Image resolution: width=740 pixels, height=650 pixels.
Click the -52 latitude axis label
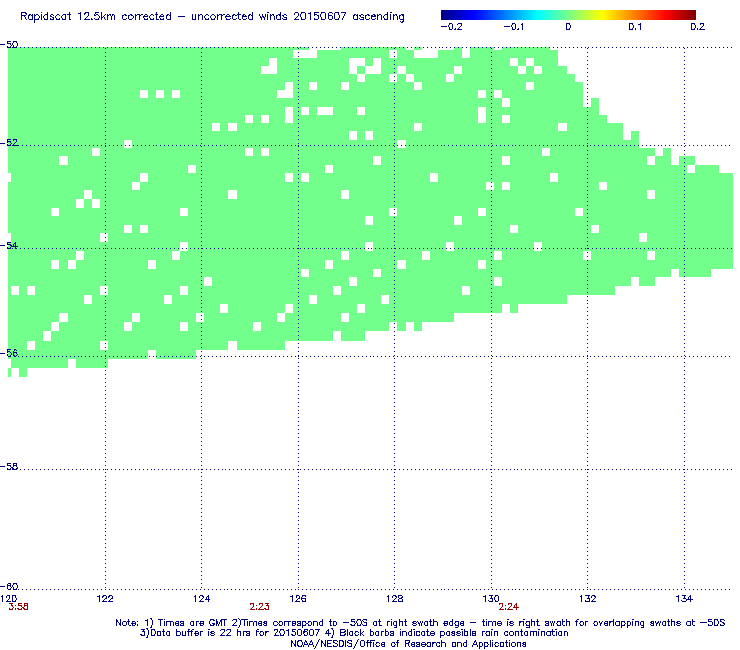(9, 143)
